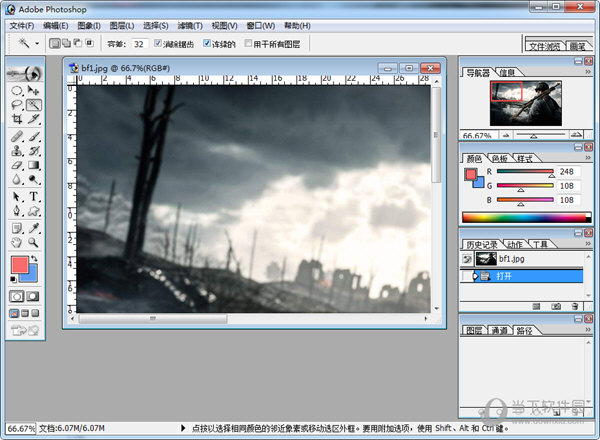Select the Notes tool
Viewport: 600px width, 440px height.
pos(16,228)
